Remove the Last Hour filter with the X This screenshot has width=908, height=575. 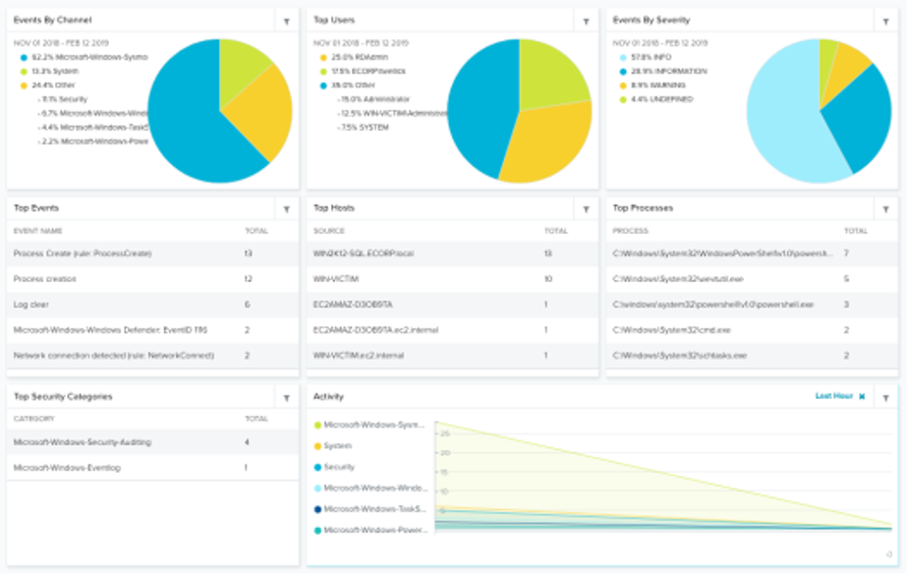(x=862, y=397)
